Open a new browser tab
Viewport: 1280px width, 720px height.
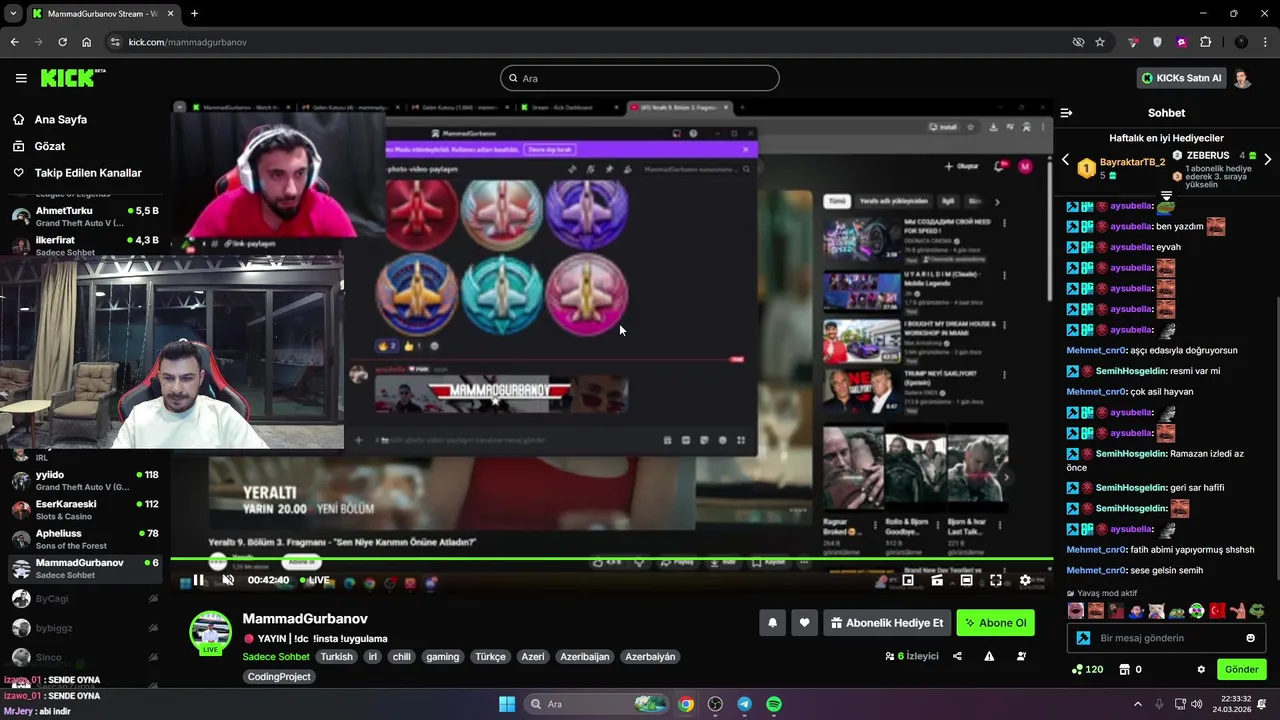click(x=194, y=13)
